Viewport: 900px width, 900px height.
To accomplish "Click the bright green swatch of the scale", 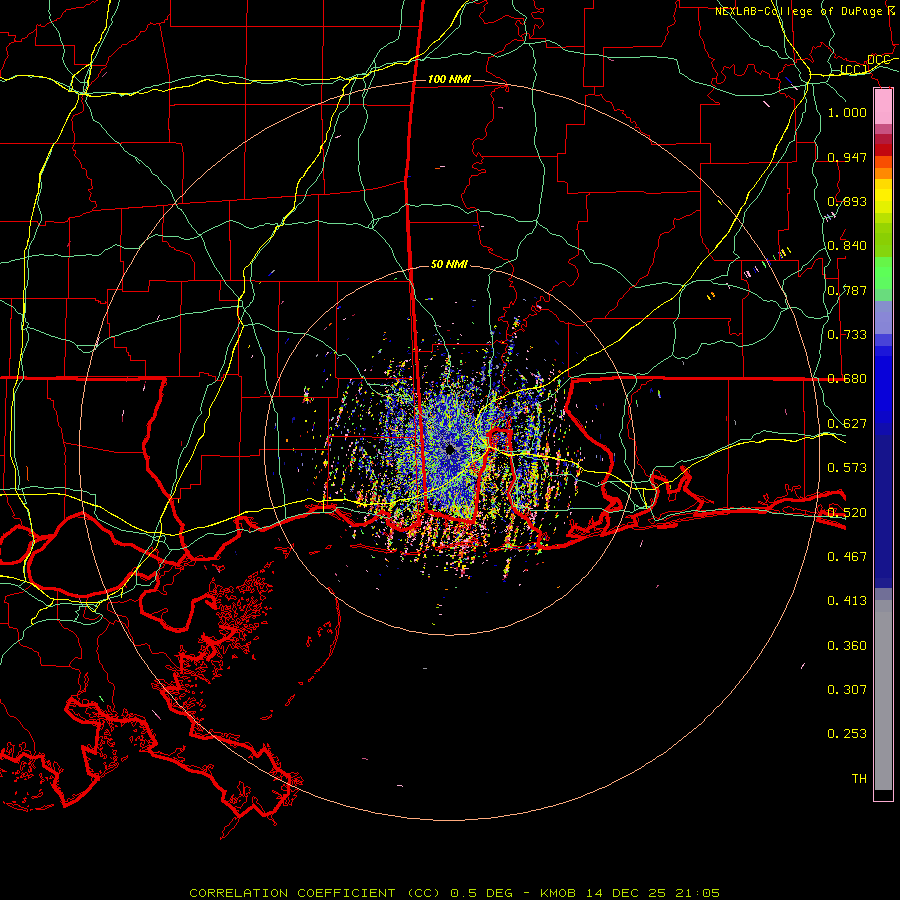I will [883, 273].
